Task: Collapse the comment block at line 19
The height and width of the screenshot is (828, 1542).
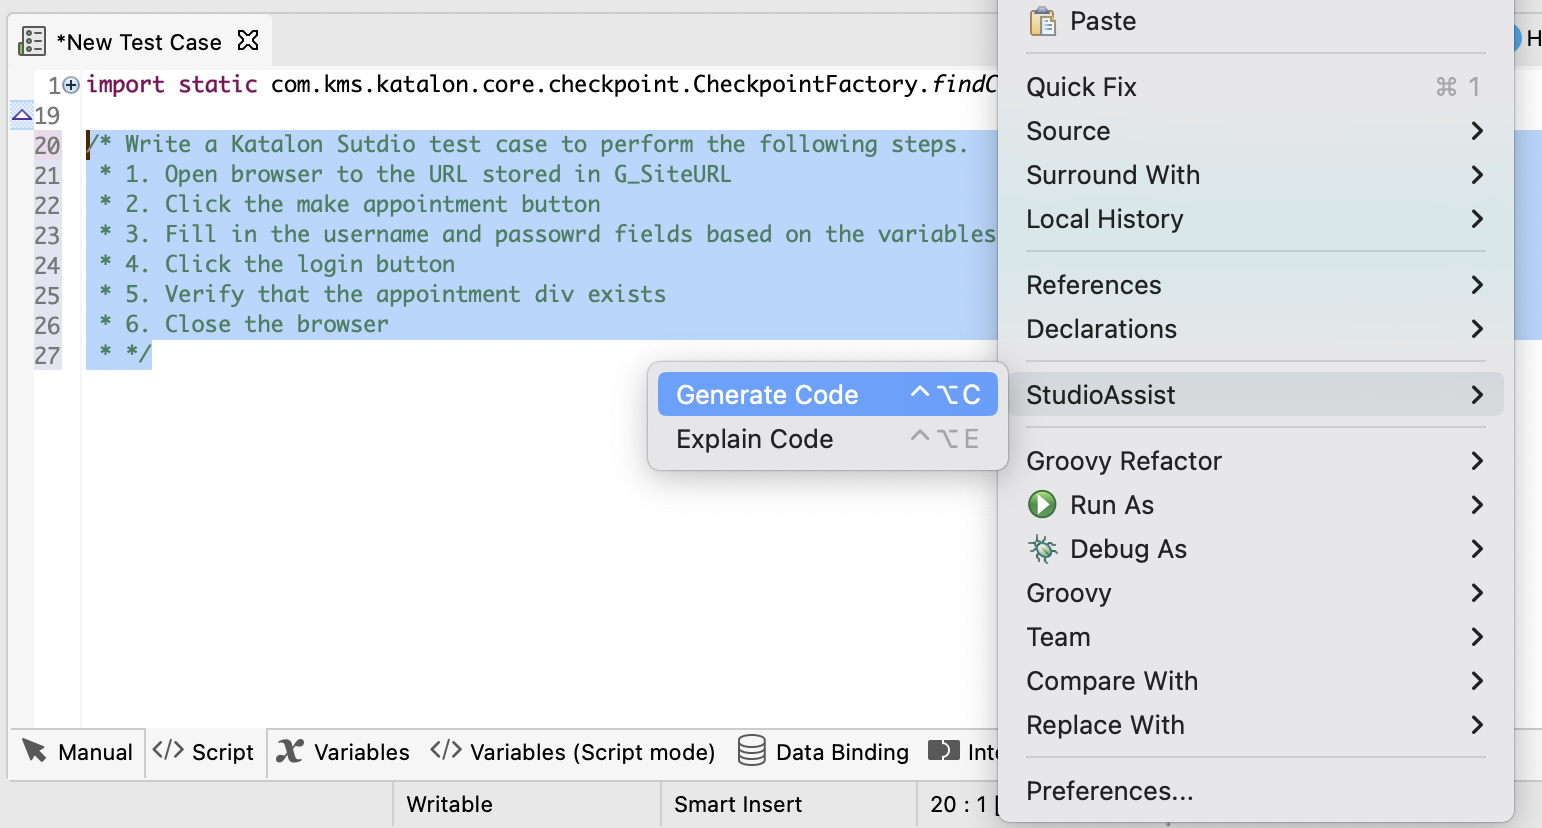Action: (19, 115)
